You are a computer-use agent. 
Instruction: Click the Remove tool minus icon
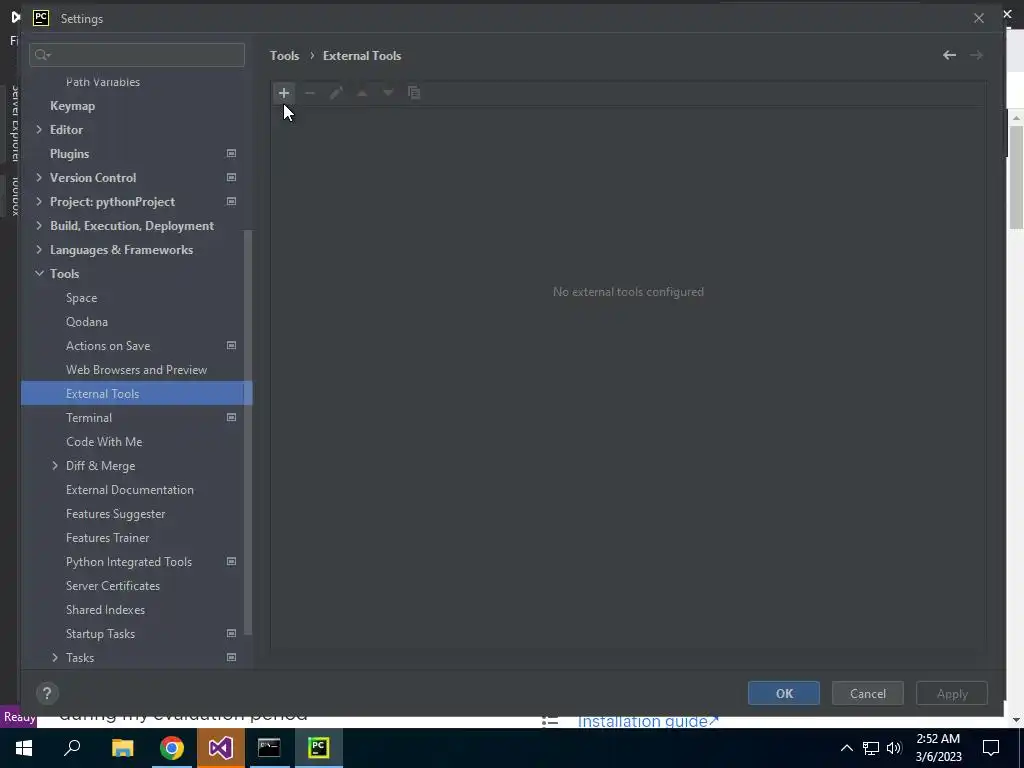tap(310, 93)
